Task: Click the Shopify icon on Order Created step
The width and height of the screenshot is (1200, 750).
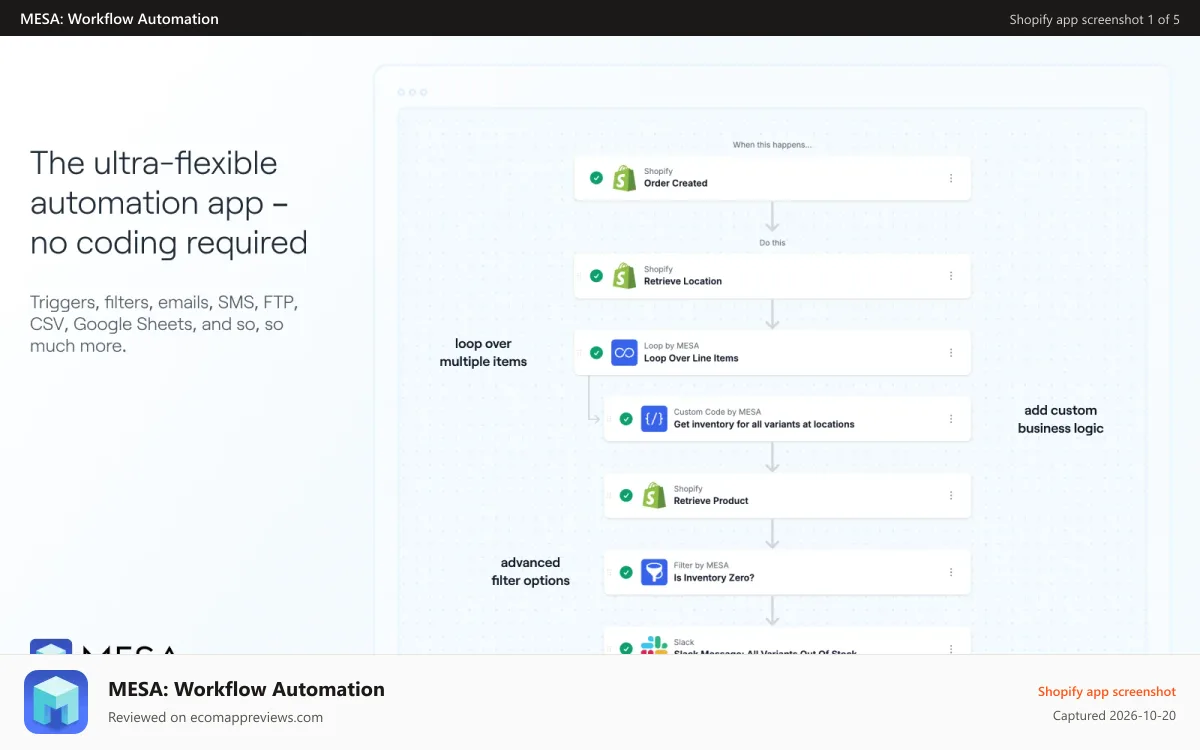Action: (x=624, y=178)
